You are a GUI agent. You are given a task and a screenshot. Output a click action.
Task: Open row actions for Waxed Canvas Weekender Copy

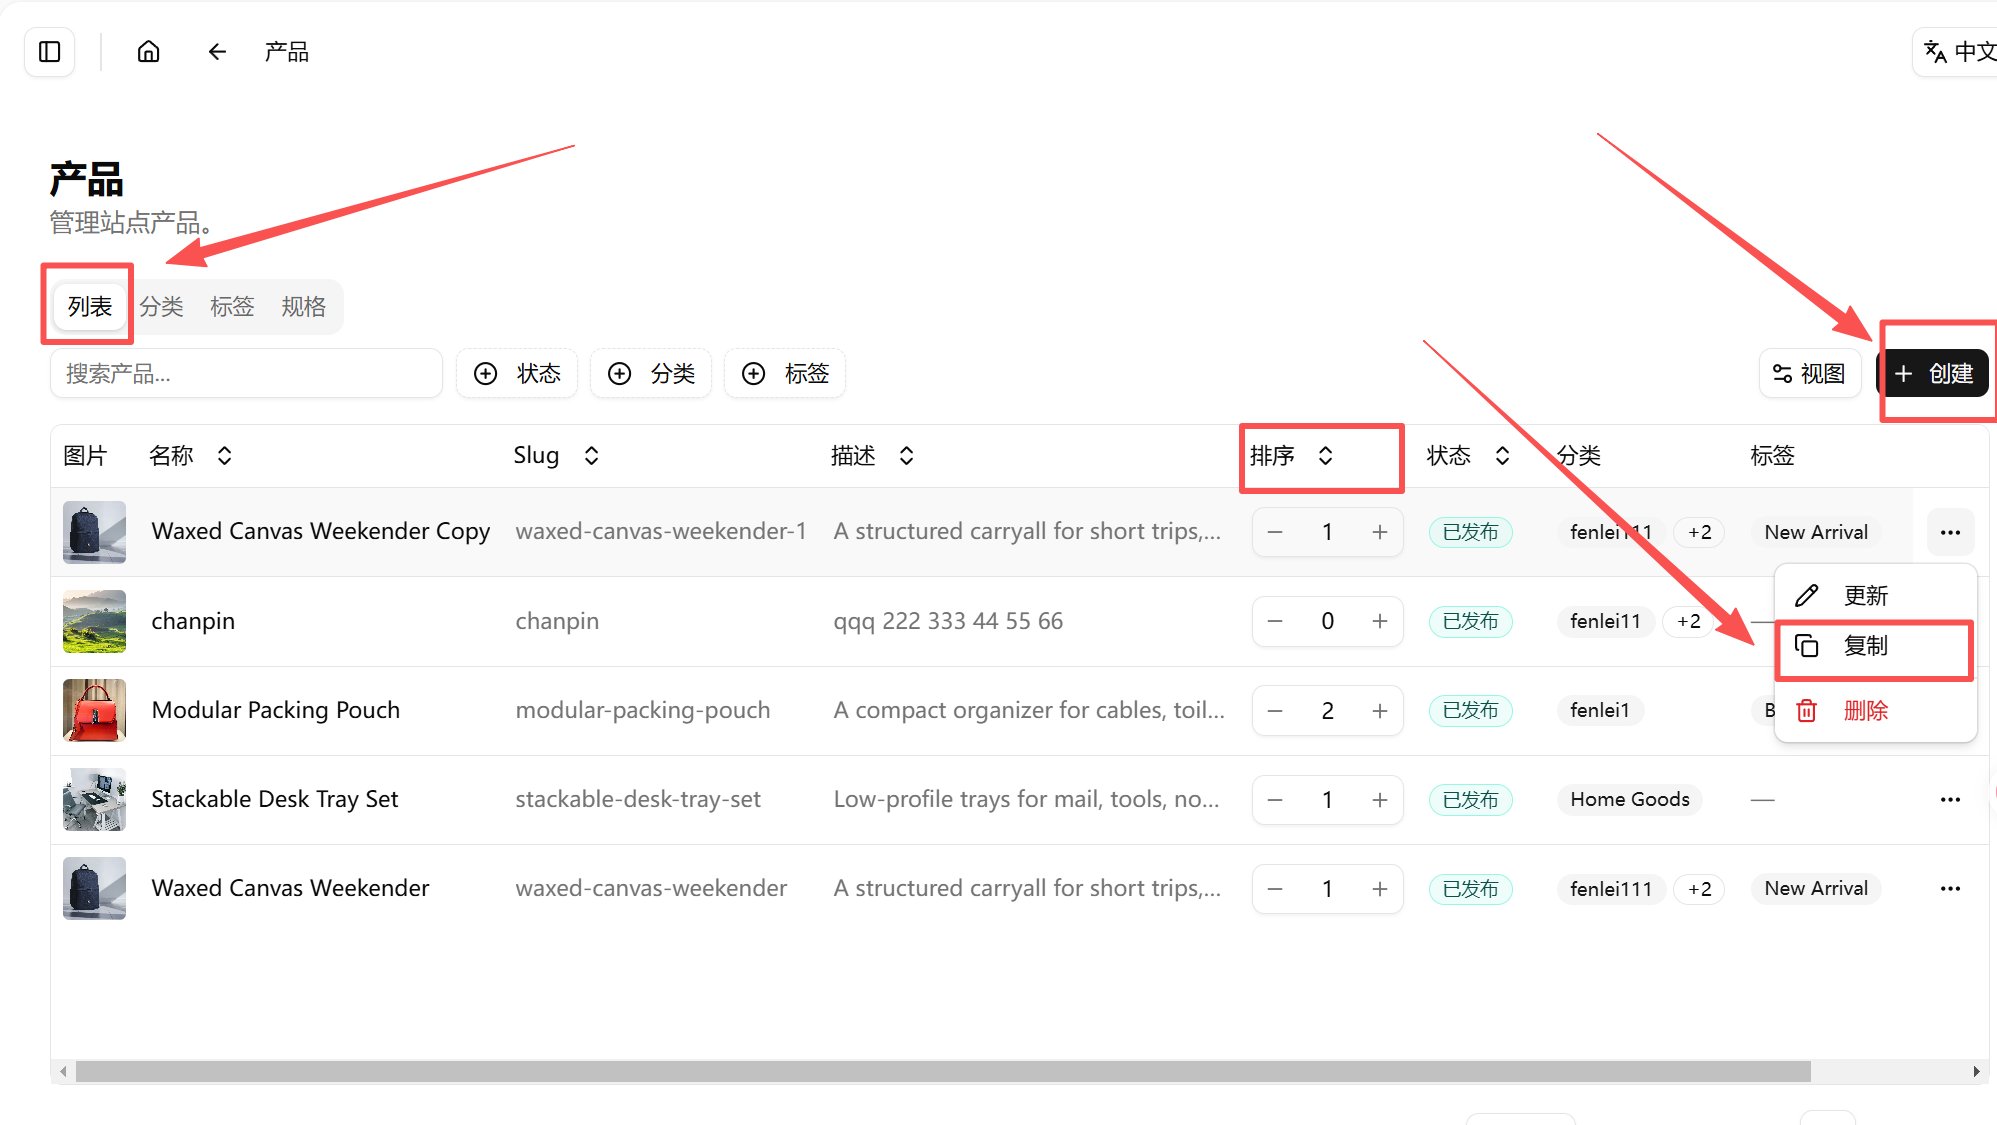point(1950,532)
